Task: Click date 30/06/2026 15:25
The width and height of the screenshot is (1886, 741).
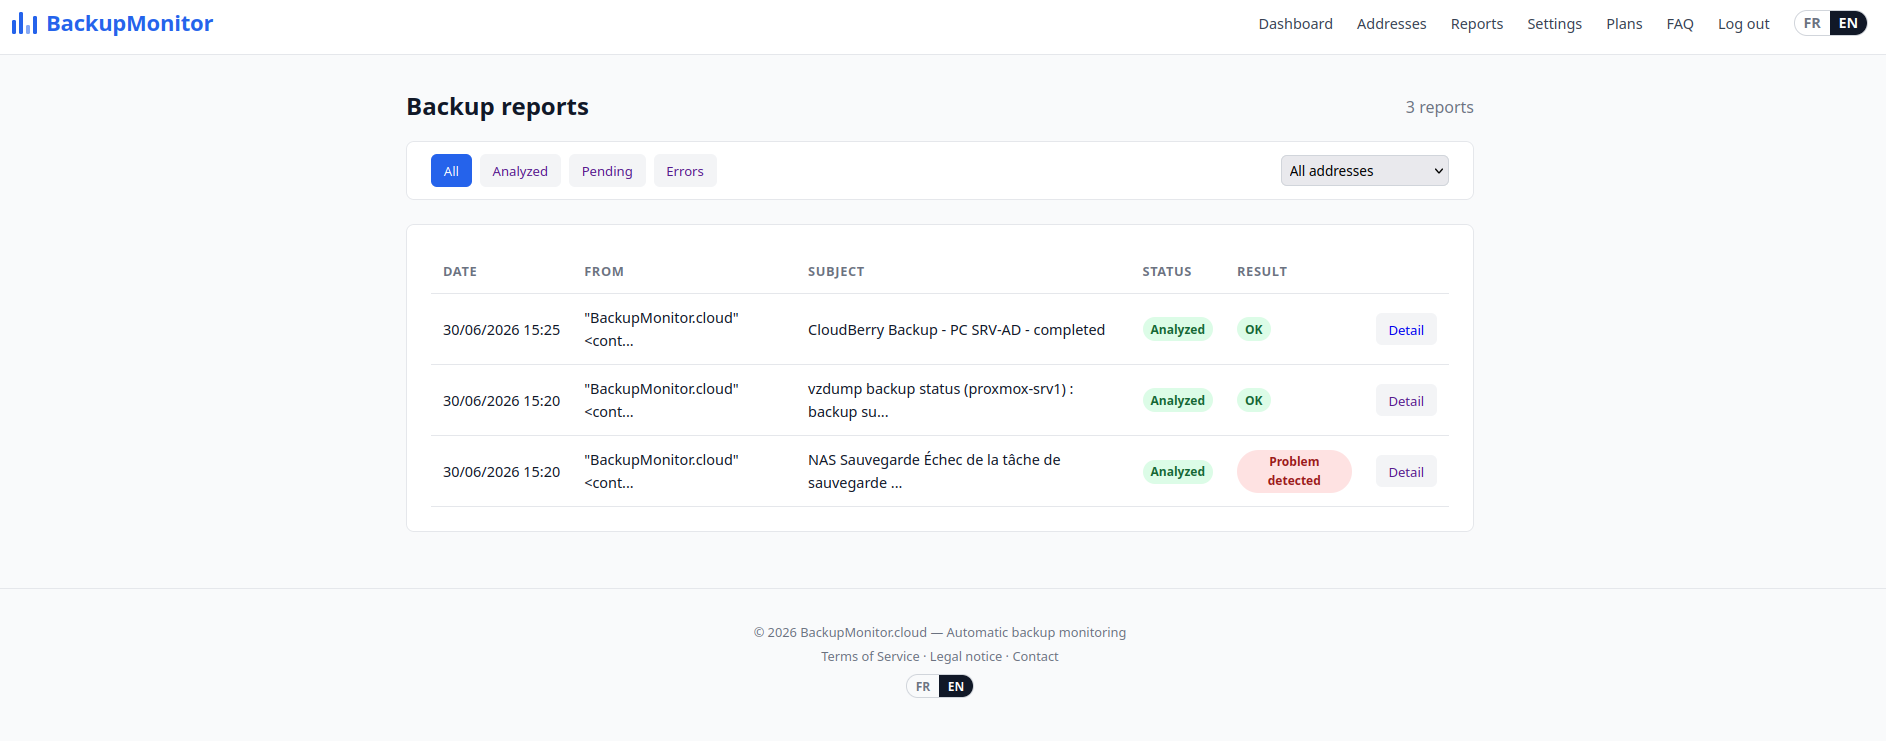Action: pyautogui.click(x=501, y=330)
